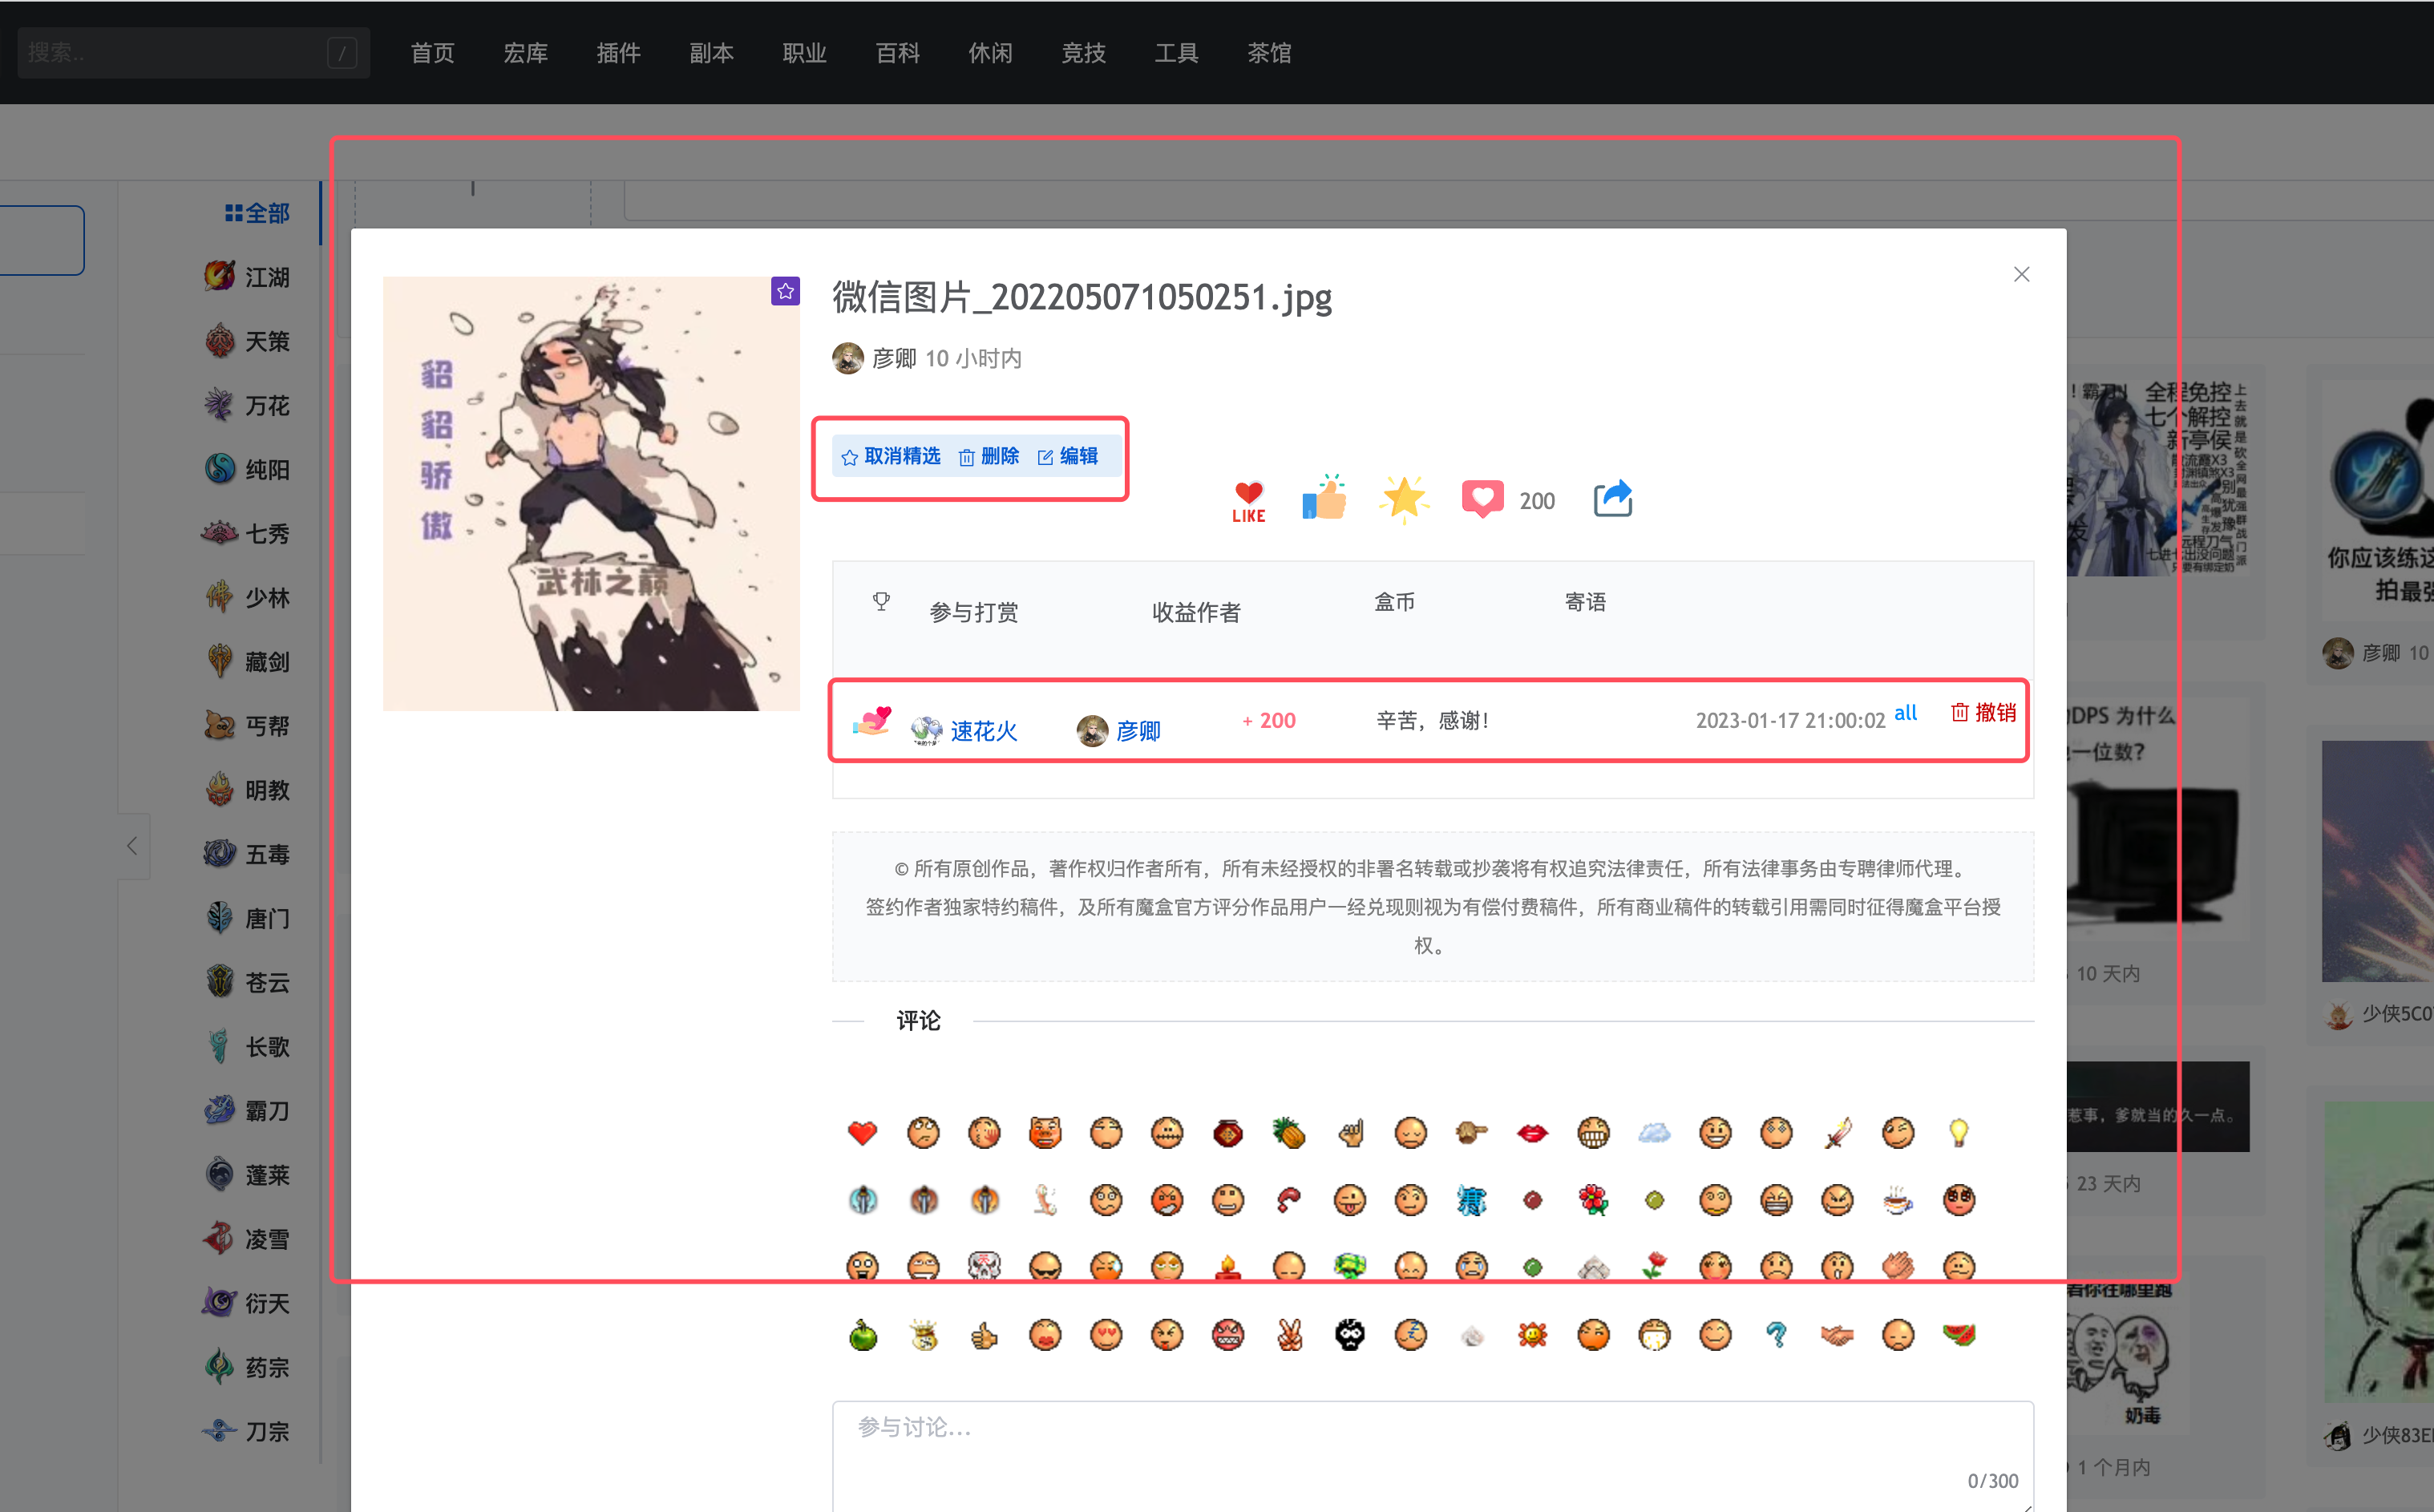Toggle 取消精选 to unfeature the image
This screenshot has width=2434, height=1512.
click(891, 456)
